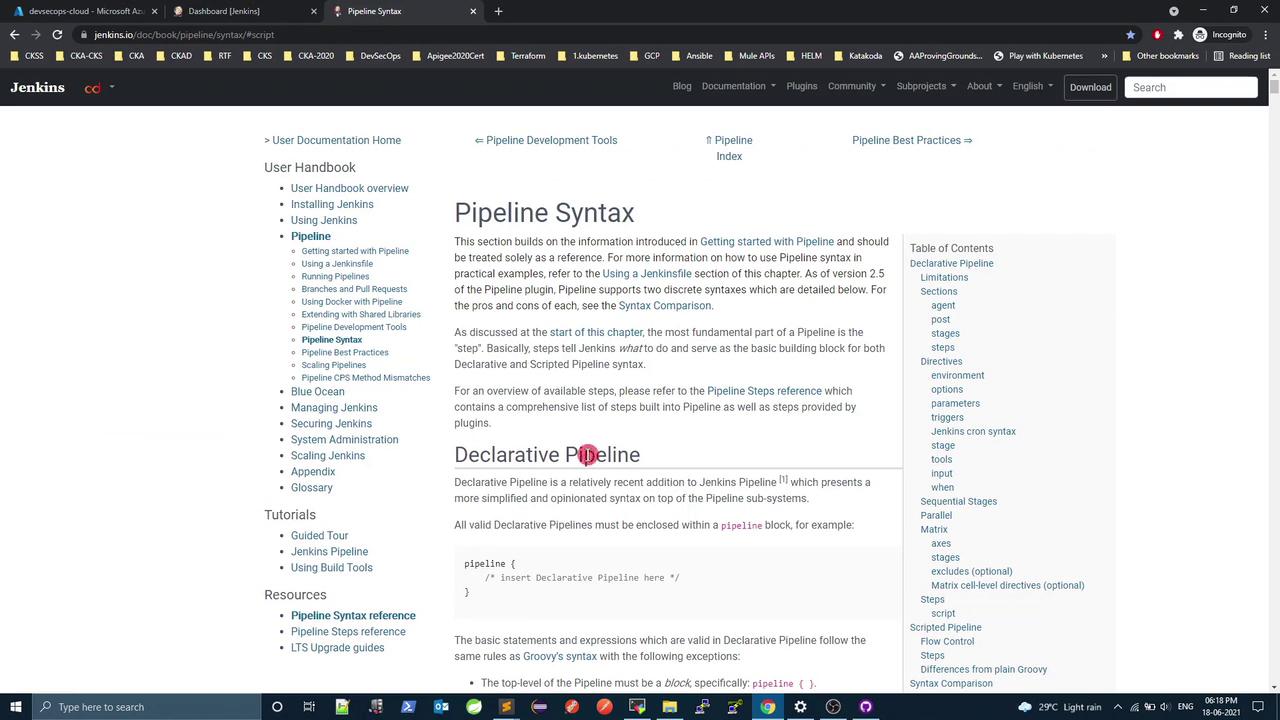Expand the About dropdown menu
The width and height of the screenshot is (1280, 720).
pyautogui.click(x=984, y=87)
